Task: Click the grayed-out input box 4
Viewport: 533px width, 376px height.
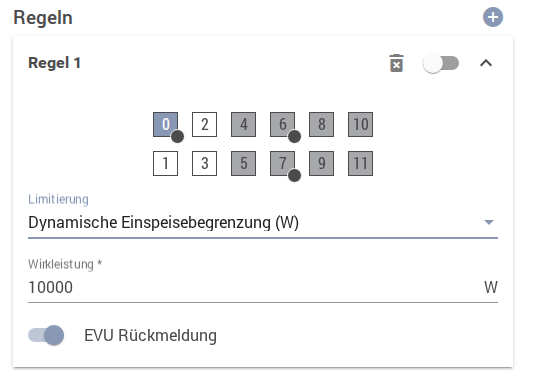Action: point(243,124)
